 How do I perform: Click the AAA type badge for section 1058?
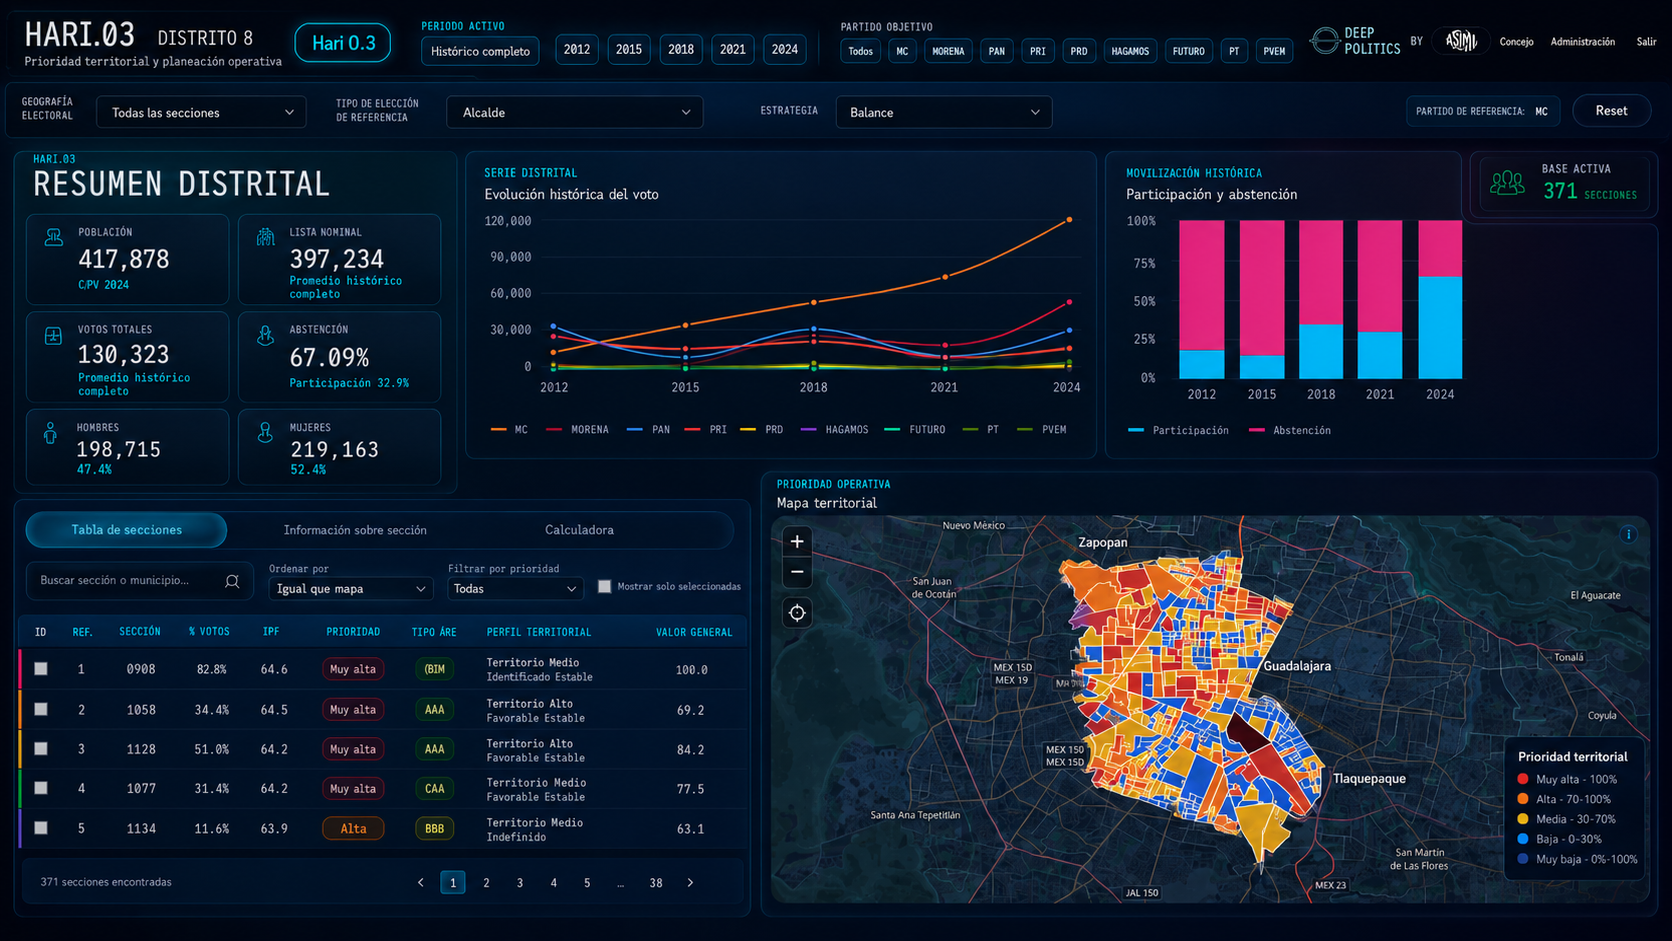434,710
